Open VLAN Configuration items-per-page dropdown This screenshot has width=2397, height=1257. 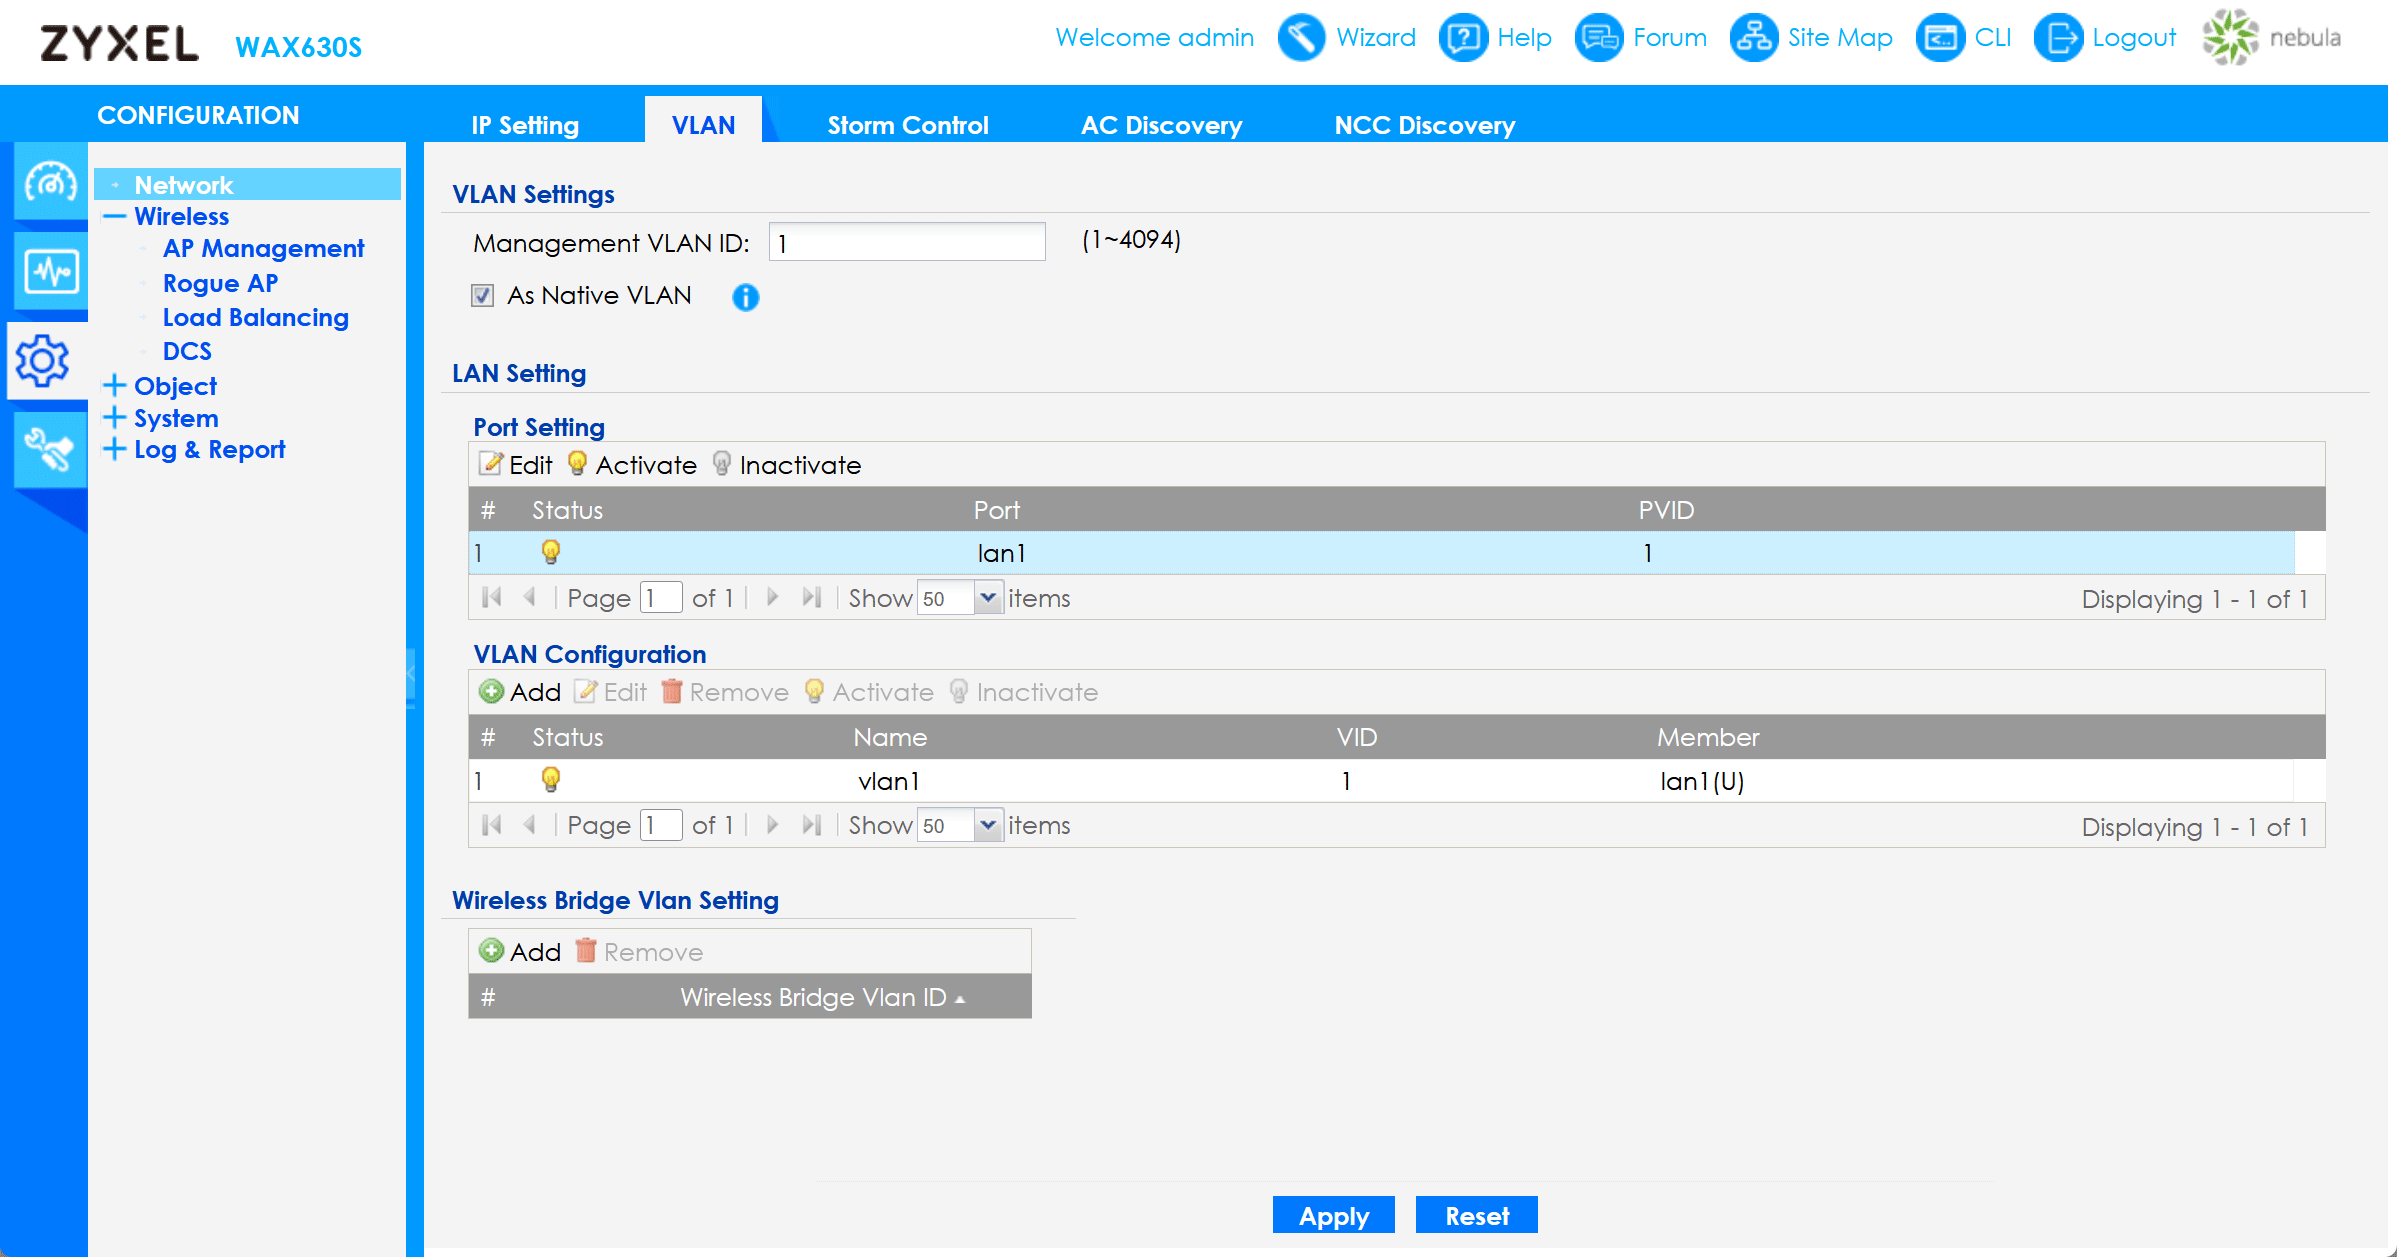click(x=988, y=826)
